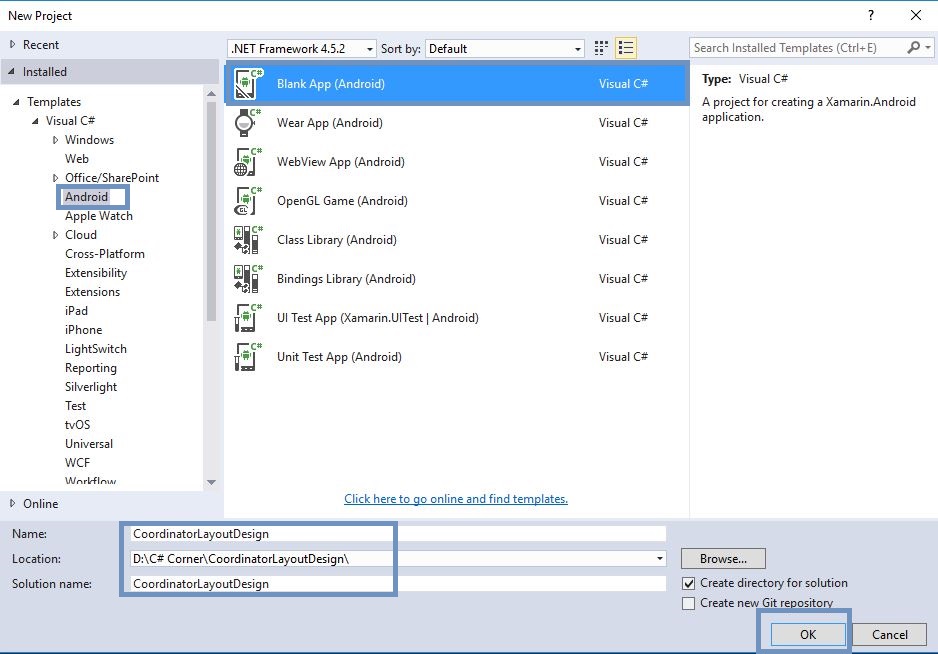
Task: Select UI Test App (Xamarin.UITest | Android) name
Action: click(377, 318)
